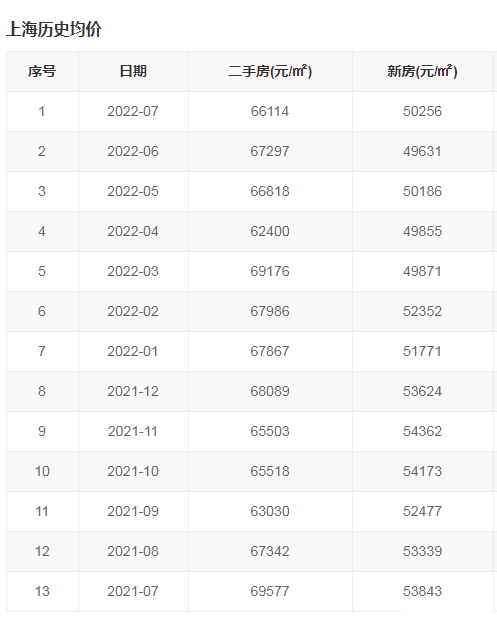
Task: Click second-hand price 68089
Action: [270, 391]
